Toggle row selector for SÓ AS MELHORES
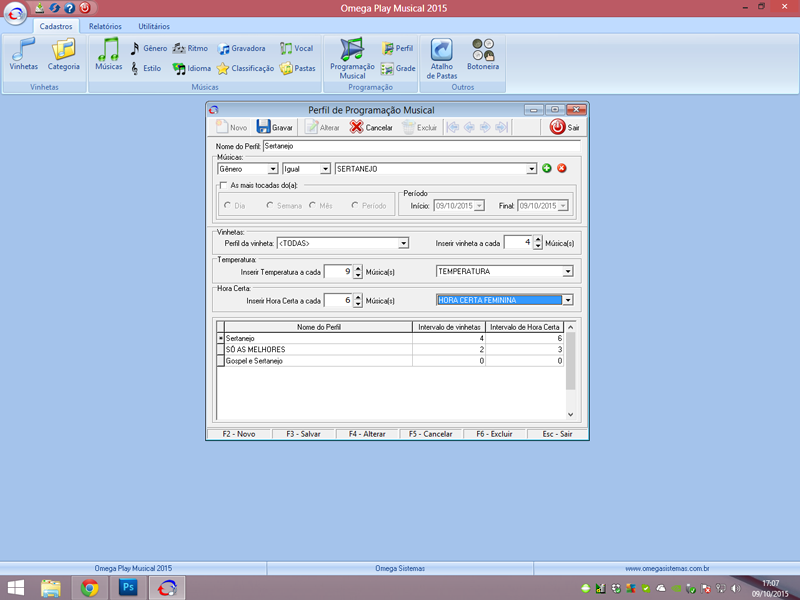 (221, 349)
